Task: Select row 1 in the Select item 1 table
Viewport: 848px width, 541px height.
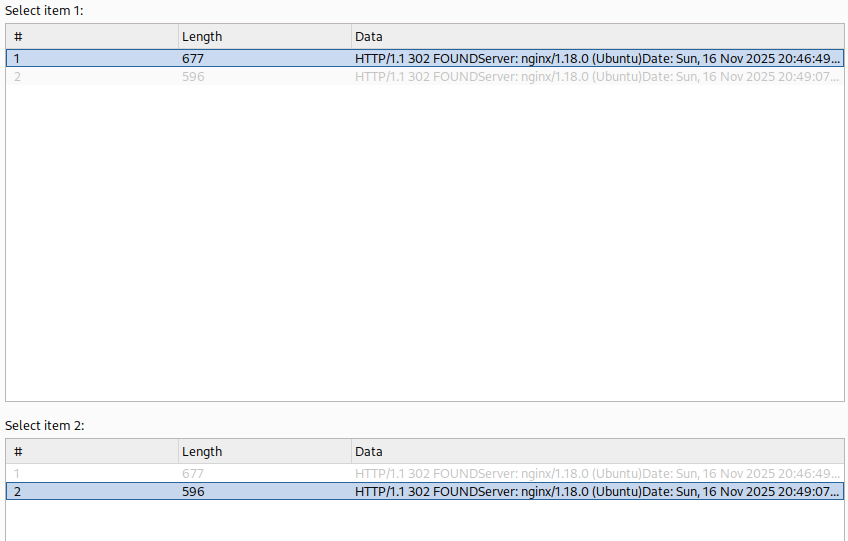Action: (425, 58)
